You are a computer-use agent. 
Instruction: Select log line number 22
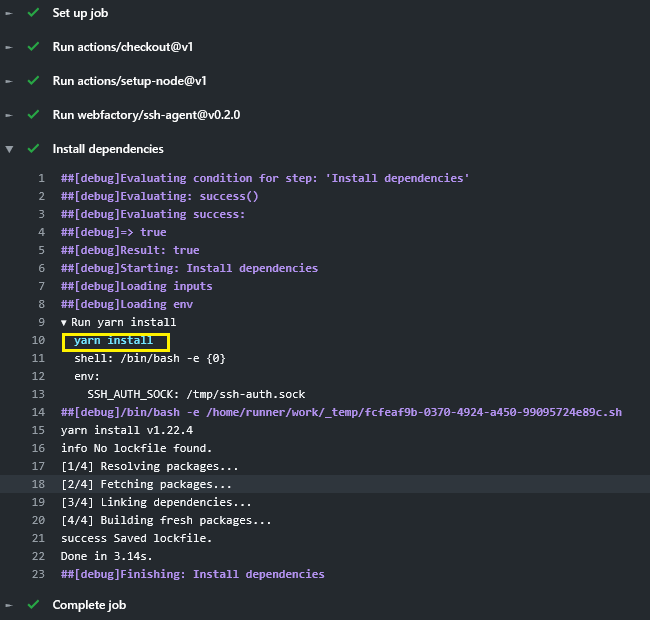[x=38, y=557]
